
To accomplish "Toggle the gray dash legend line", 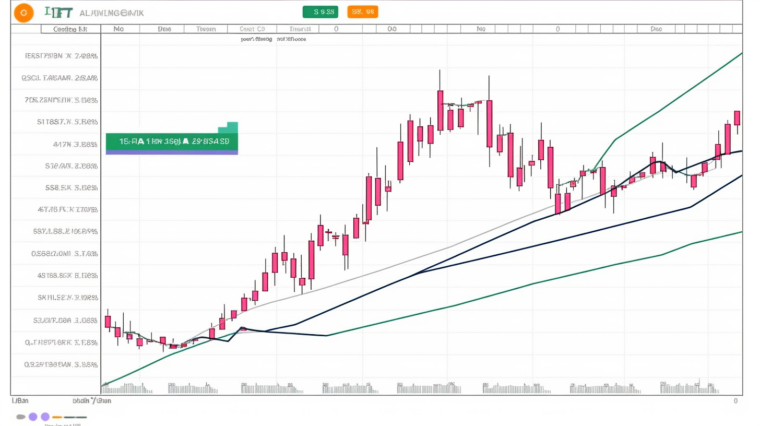I will [73, 415].
